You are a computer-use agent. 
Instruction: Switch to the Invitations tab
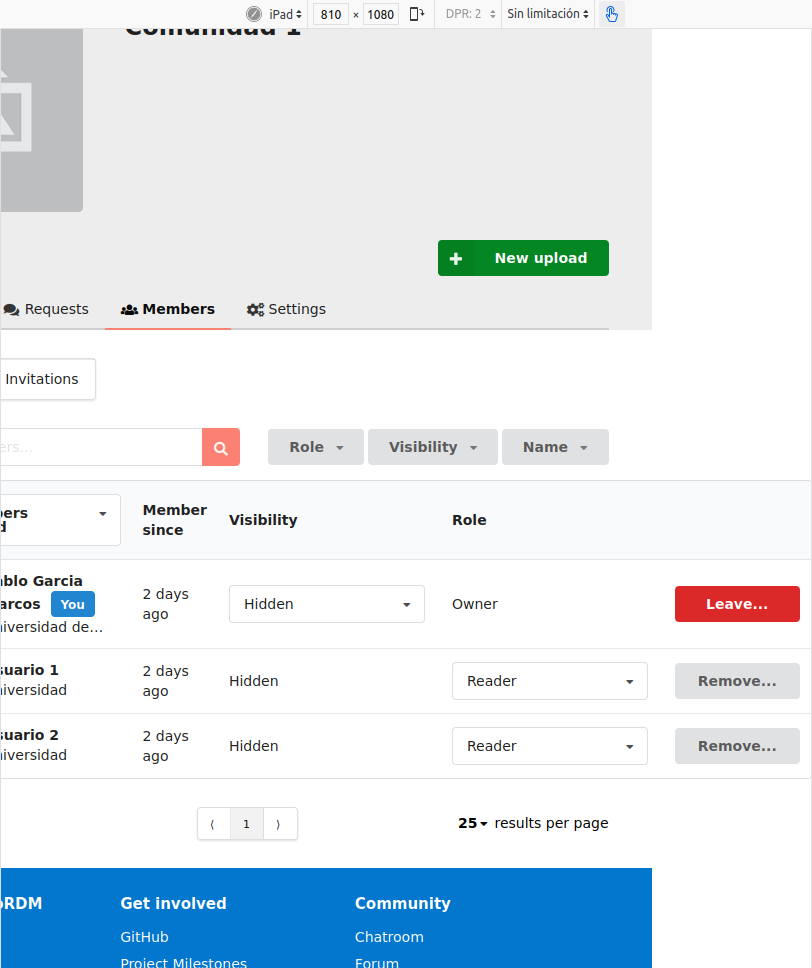click(40, 379)
